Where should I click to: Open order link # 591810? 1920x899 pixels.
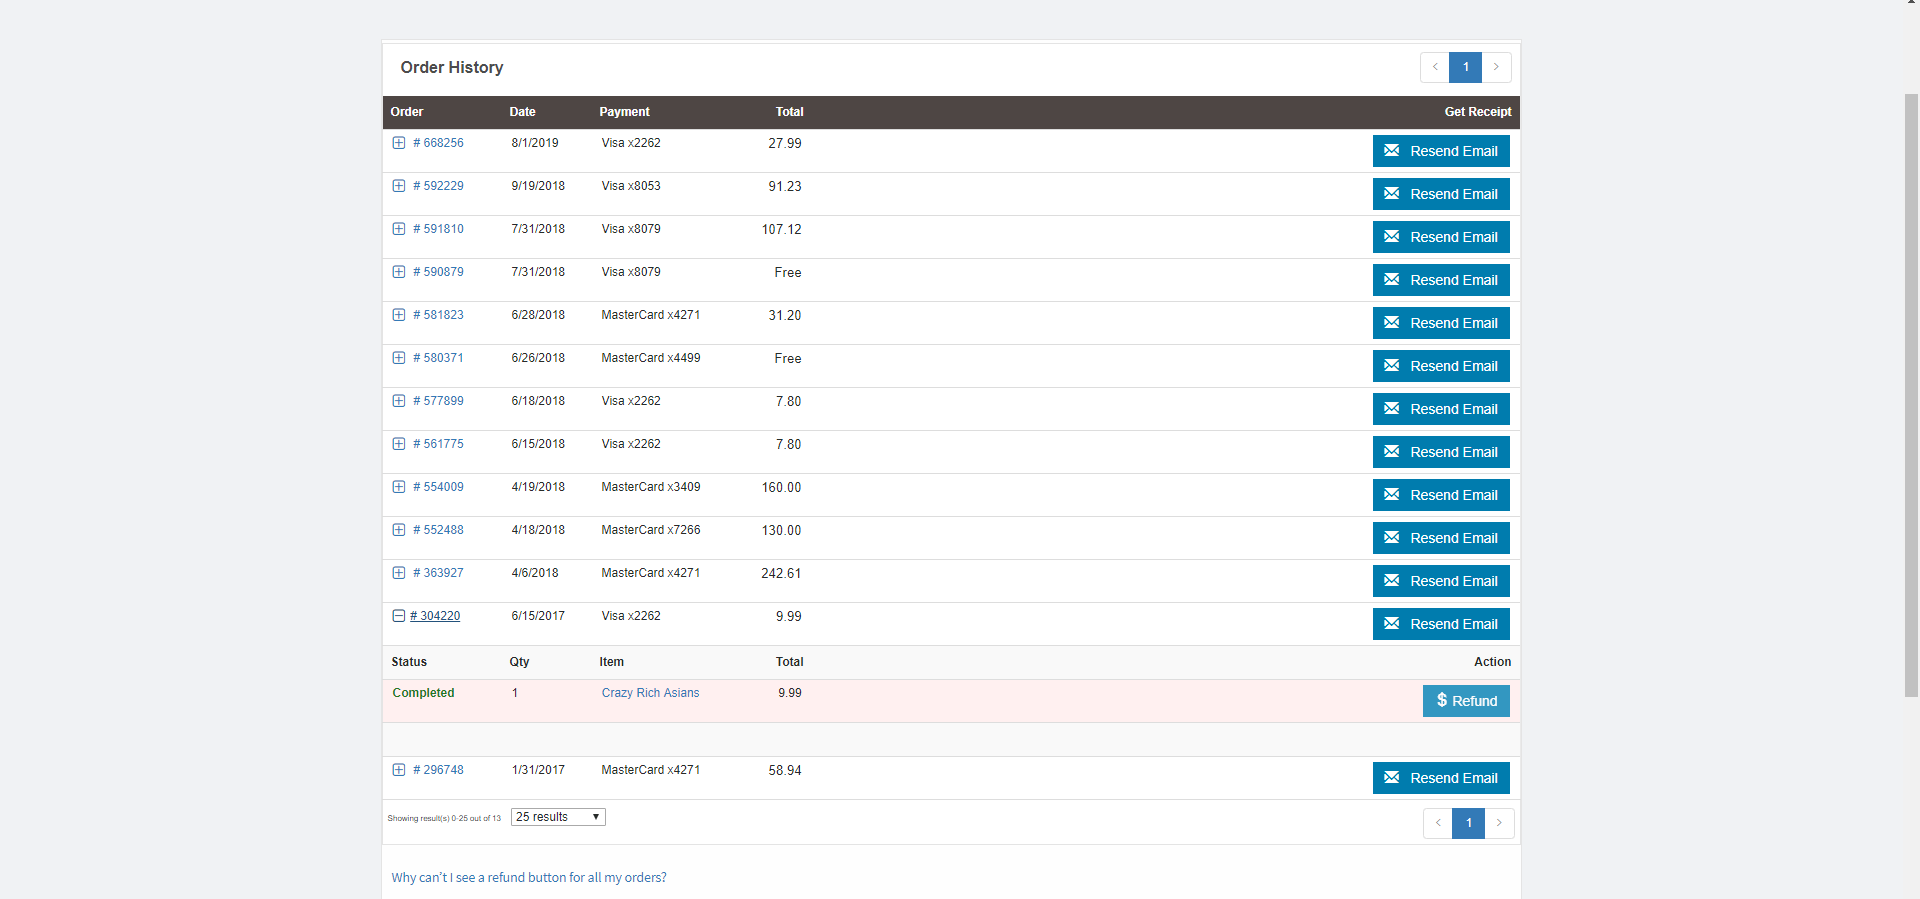pyautogui.click(x=438, y=229)
